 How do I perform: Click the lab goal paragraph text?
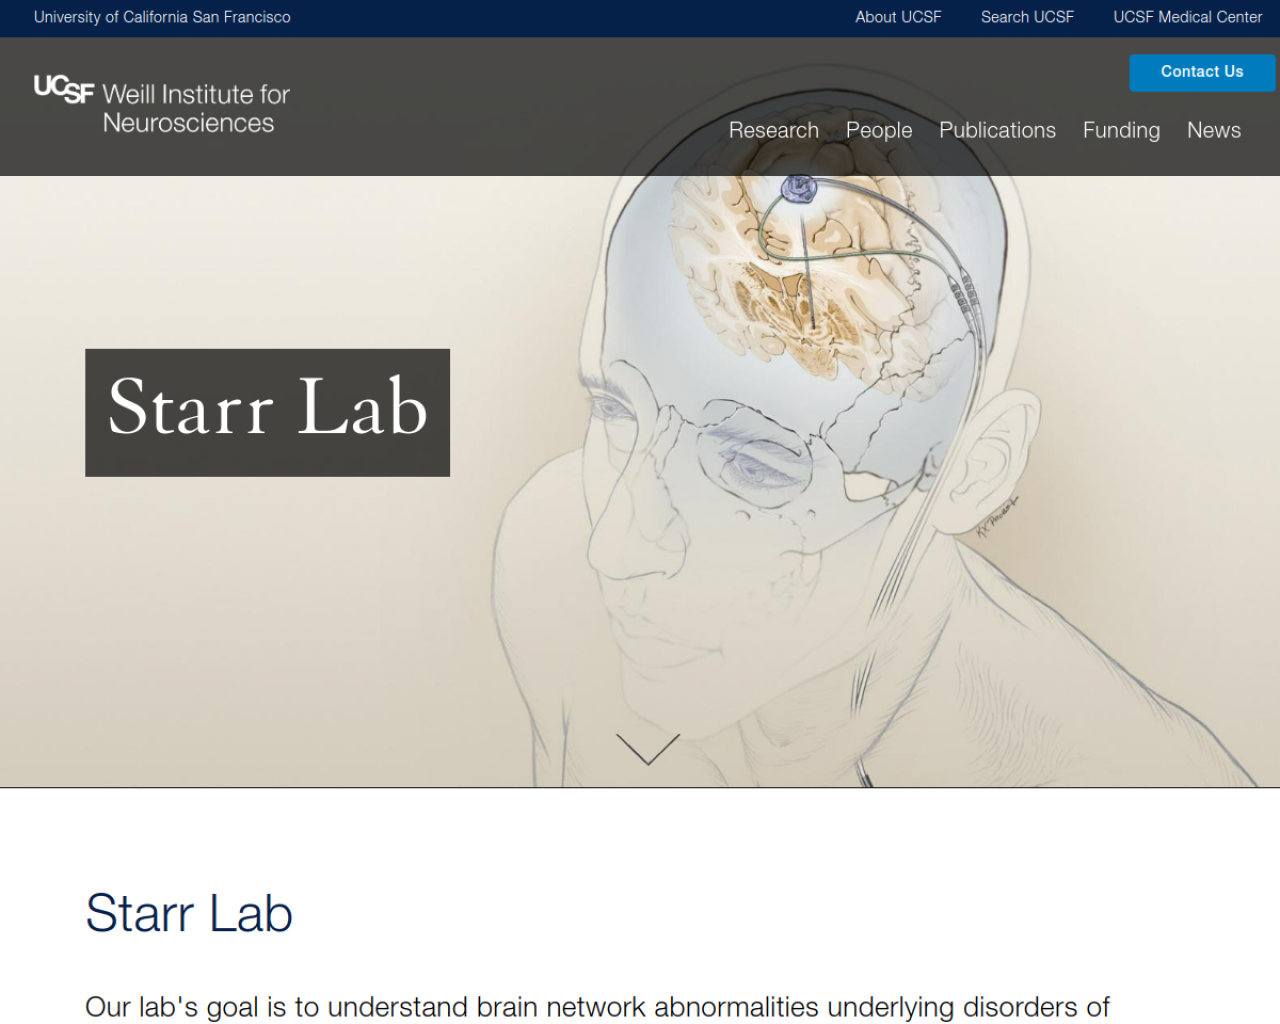(597, 1007)
